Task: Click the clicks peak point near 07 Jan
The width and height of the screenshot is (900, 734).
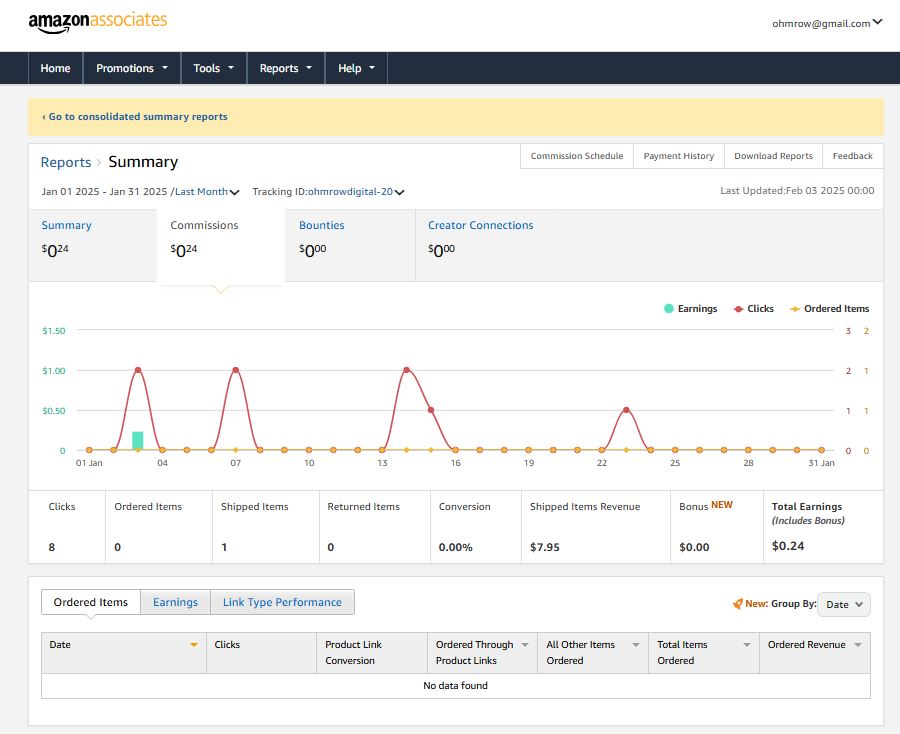Action: coord(235,370)
